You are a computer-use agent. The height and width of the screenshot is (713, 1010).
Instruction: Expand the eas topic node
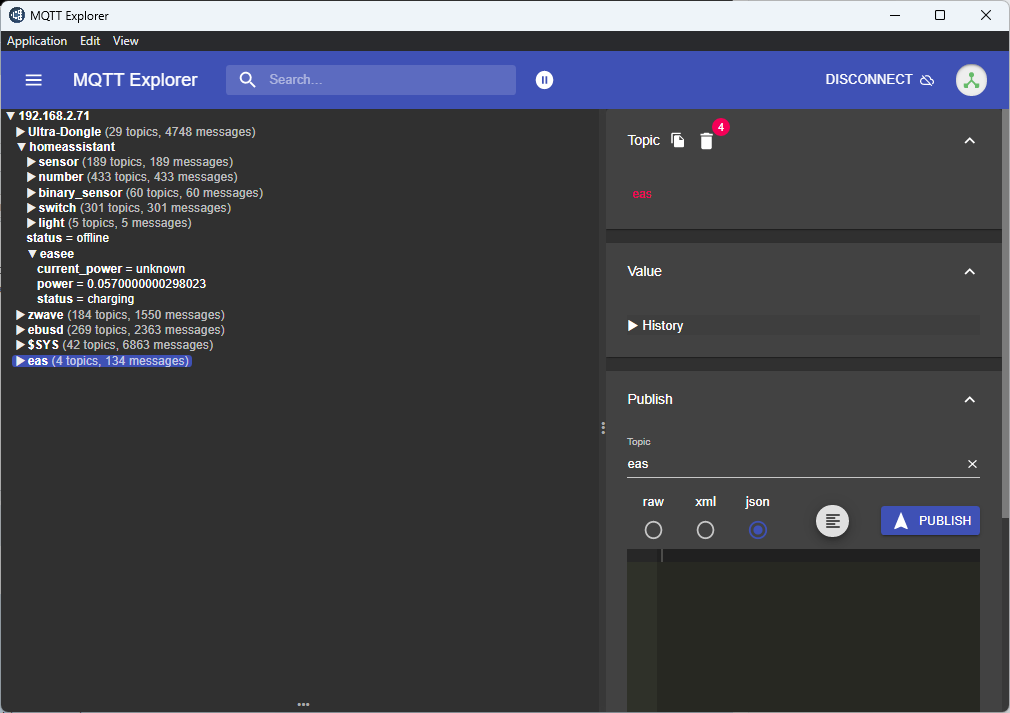pos(21,361)
